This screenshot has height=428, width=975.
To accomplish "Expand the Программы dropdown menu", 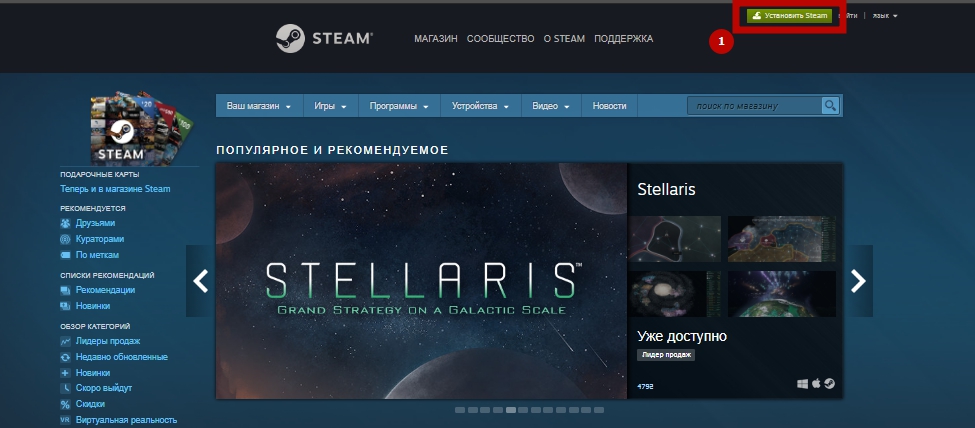I will (x=399, y=106).
